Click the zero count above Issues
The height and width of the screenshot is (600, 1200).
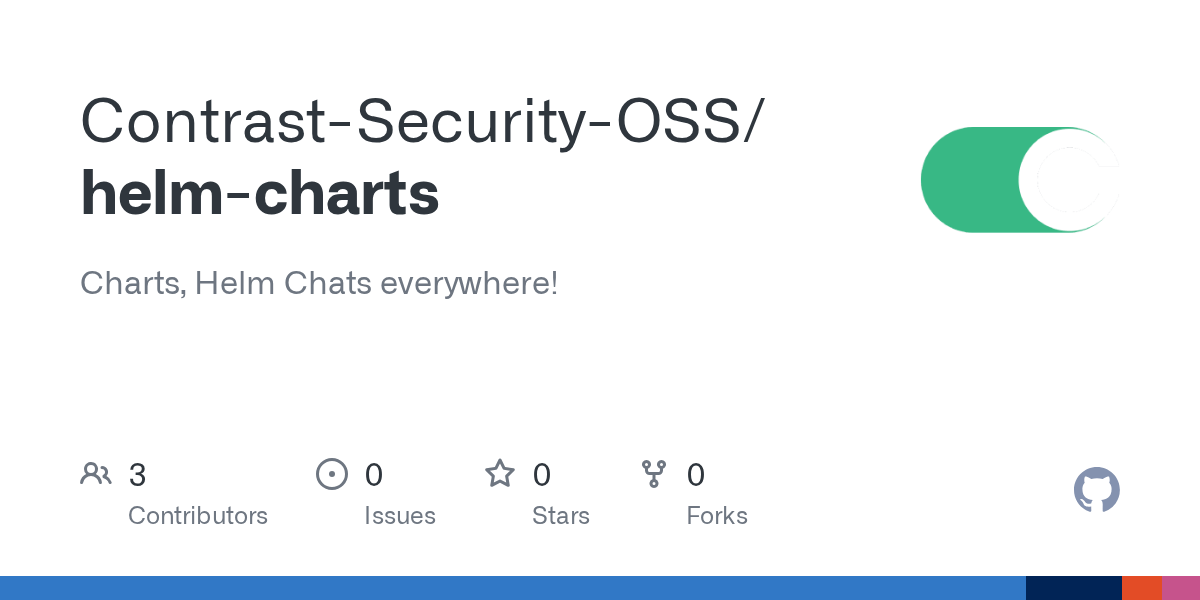click(374, 475)
